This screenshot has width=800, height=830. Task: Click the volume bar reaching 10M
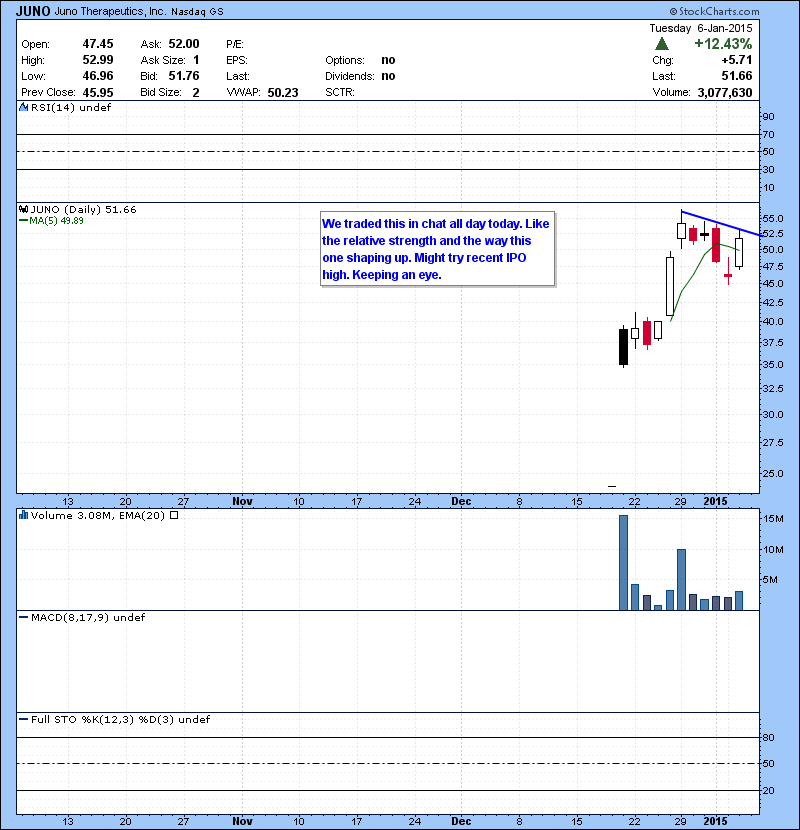point(681,580)
